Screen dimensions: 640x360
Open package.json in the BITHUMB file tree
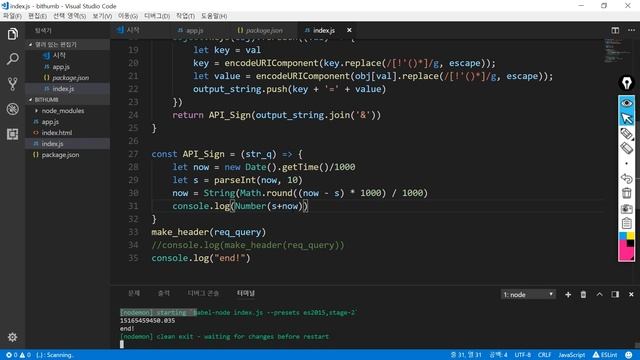[68, 155]
